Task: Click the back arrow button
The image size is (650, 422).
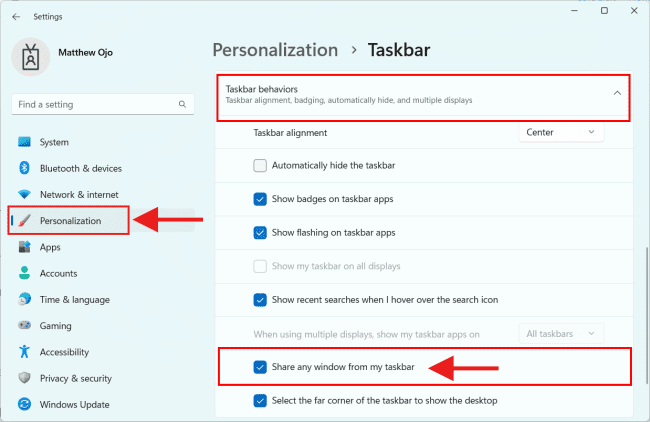Action: (x=16, y=16)
